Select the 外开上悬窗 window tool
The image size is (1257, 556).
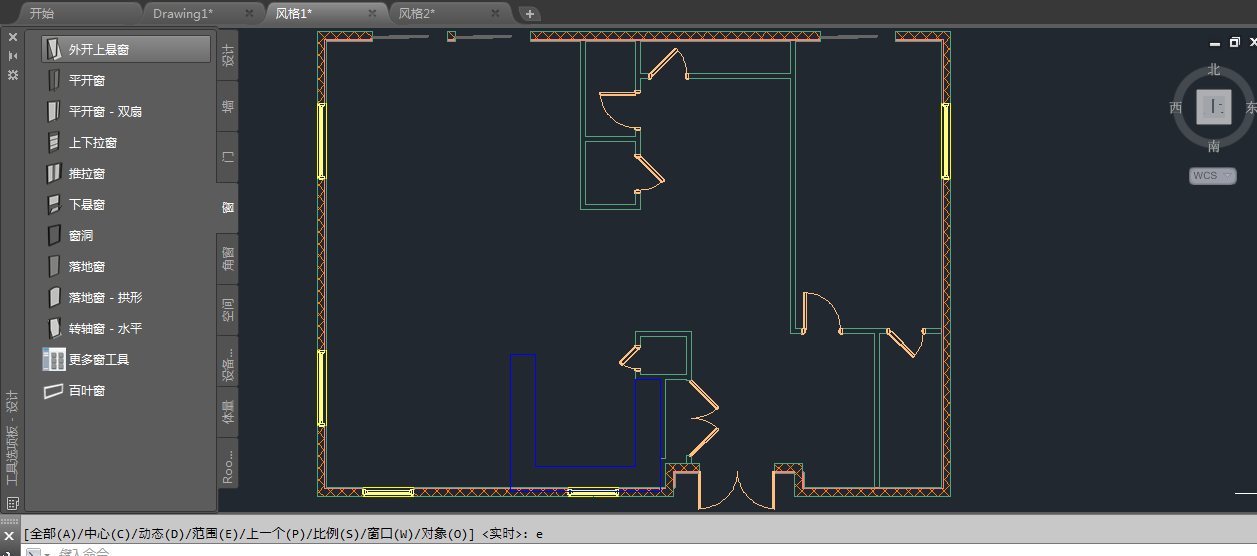coord(126,49)
